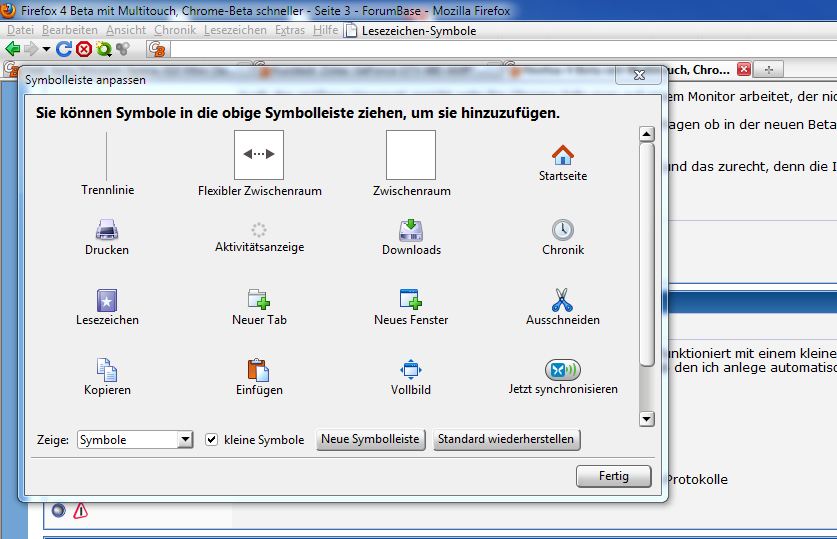Open the Extras menu
Image resolution: width=837 pixels, height=539 pixels.
coord(290,30)
